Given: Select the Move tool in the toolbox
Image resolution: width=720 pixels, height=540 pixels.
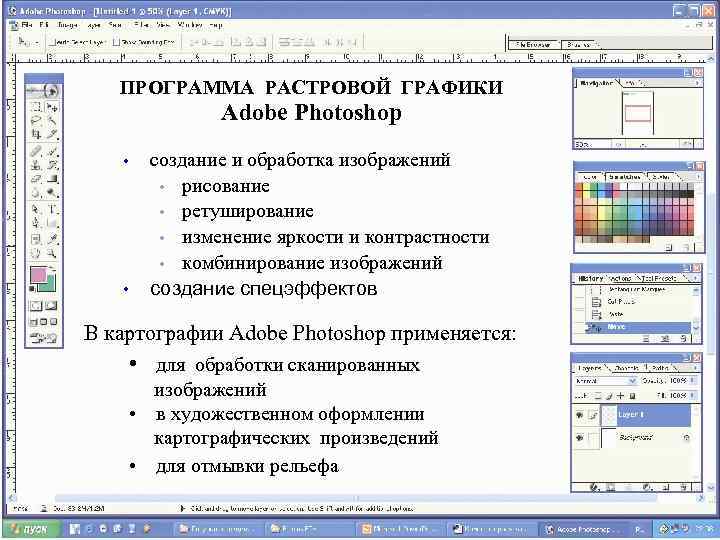Looking at the screenshot, I should [52, 107].
